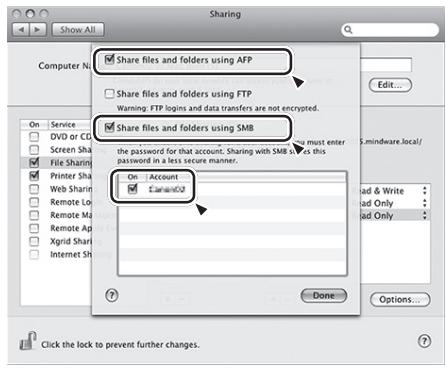Uncheck Share files and folders using SMB

109,127
